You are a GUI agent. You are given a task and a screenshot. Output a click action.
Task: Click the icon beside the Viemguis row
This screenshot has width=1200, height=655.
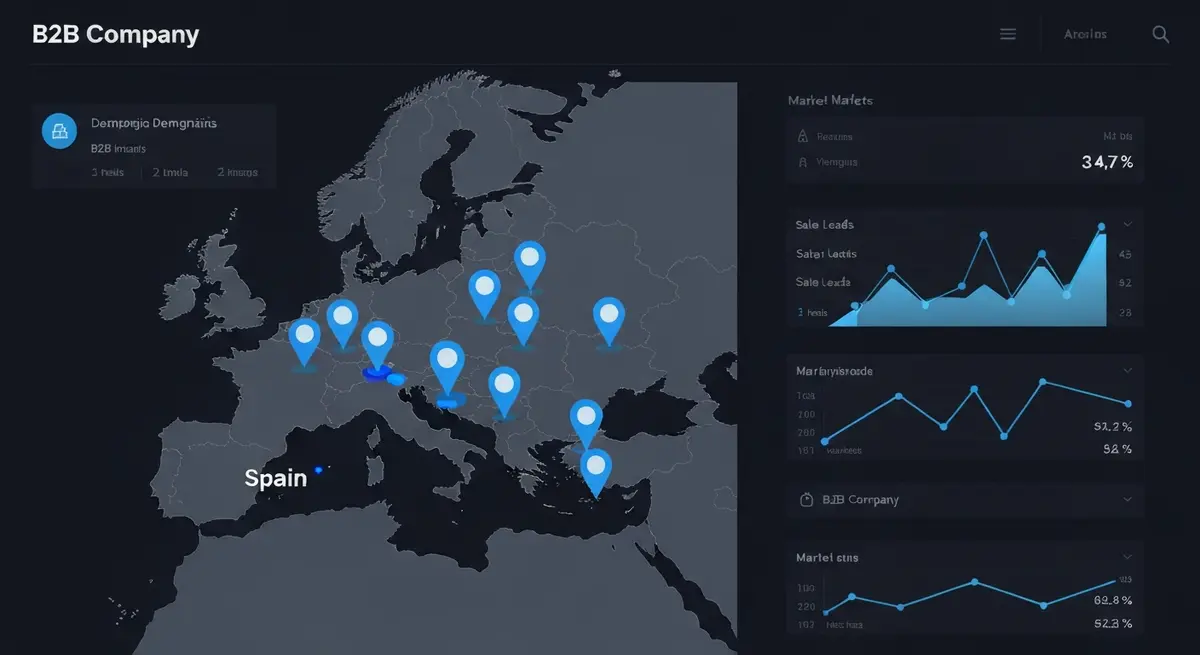click(x=801, y=161)
